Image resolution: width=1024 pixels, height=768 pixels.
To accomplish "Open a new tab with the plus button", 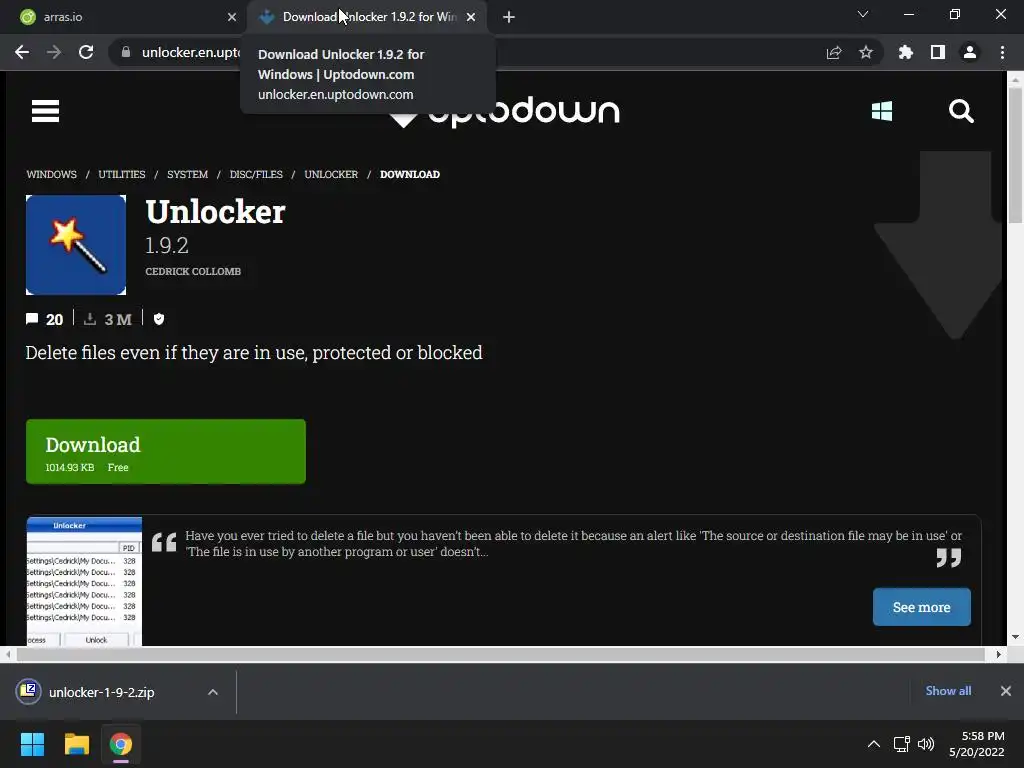I will point(509,17).
